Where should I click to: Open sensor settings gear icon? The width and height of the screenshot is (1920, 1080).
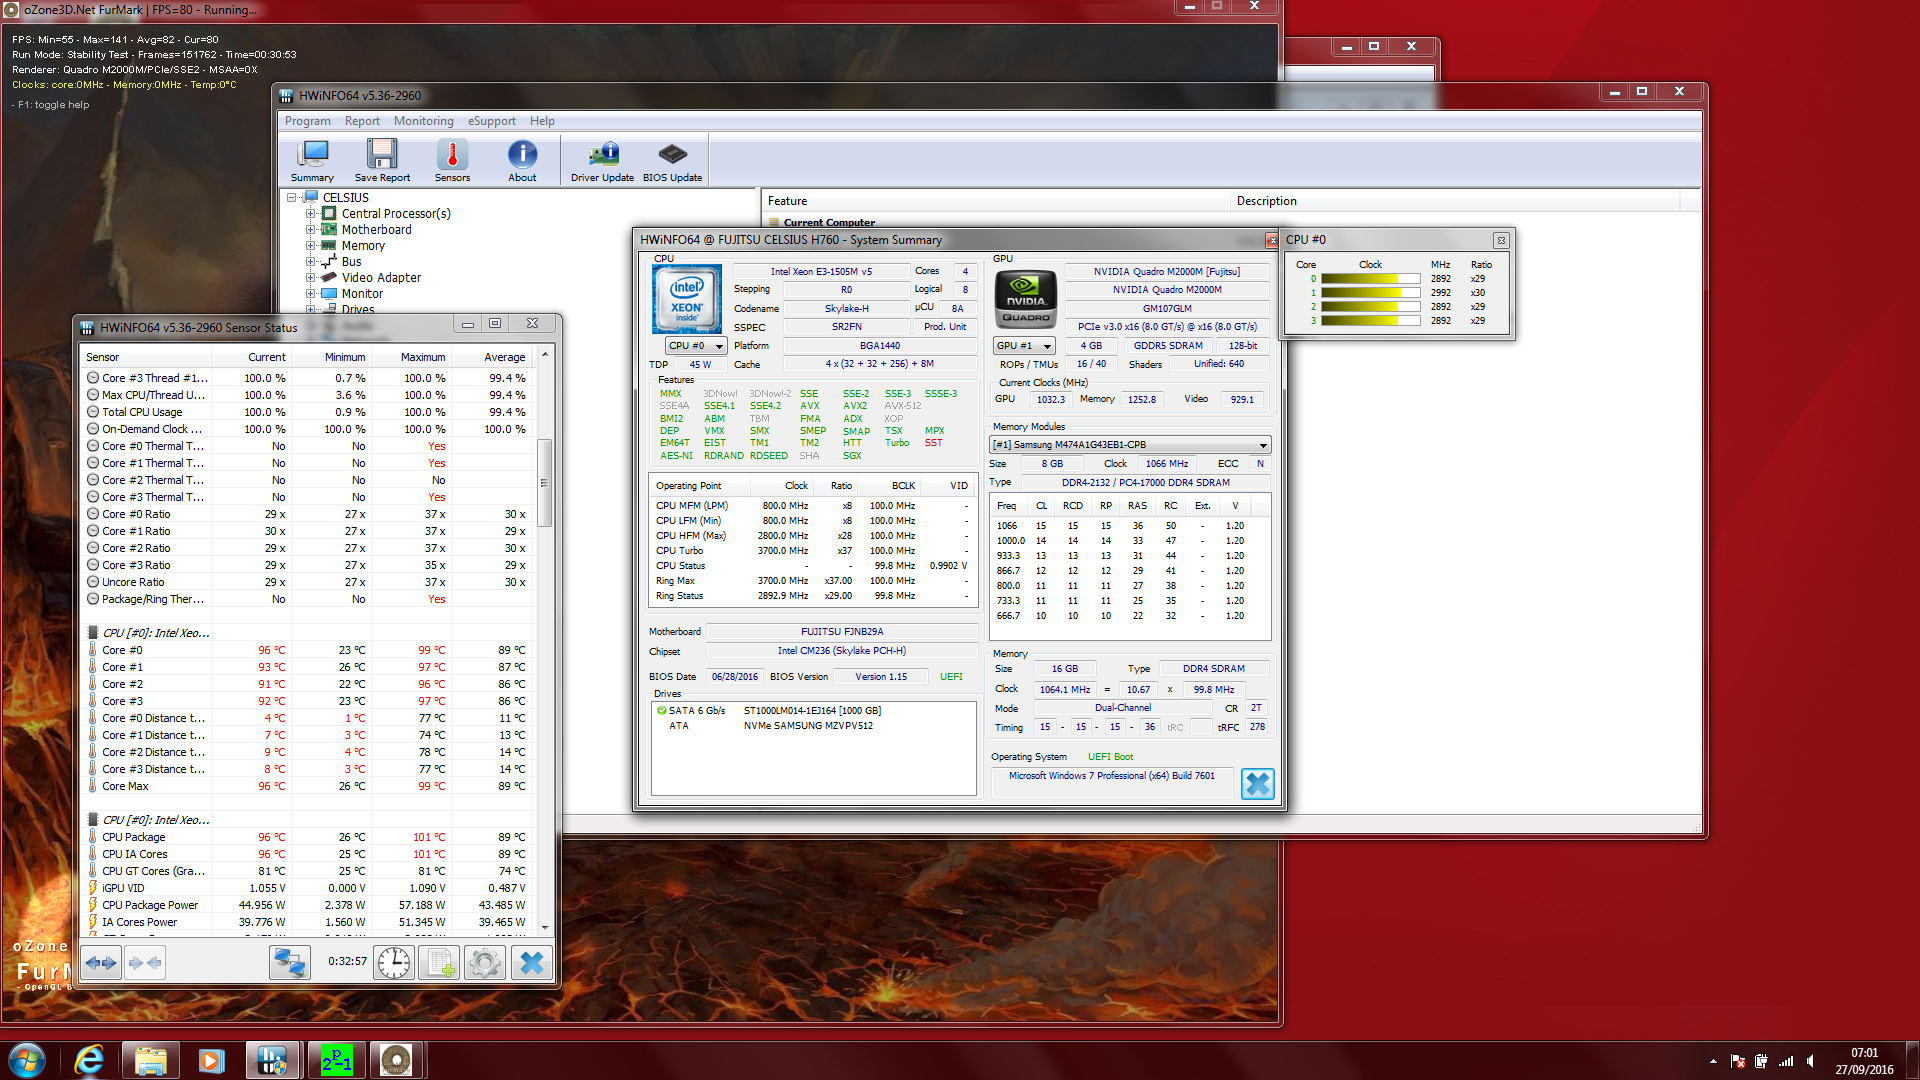click(485, 963)
